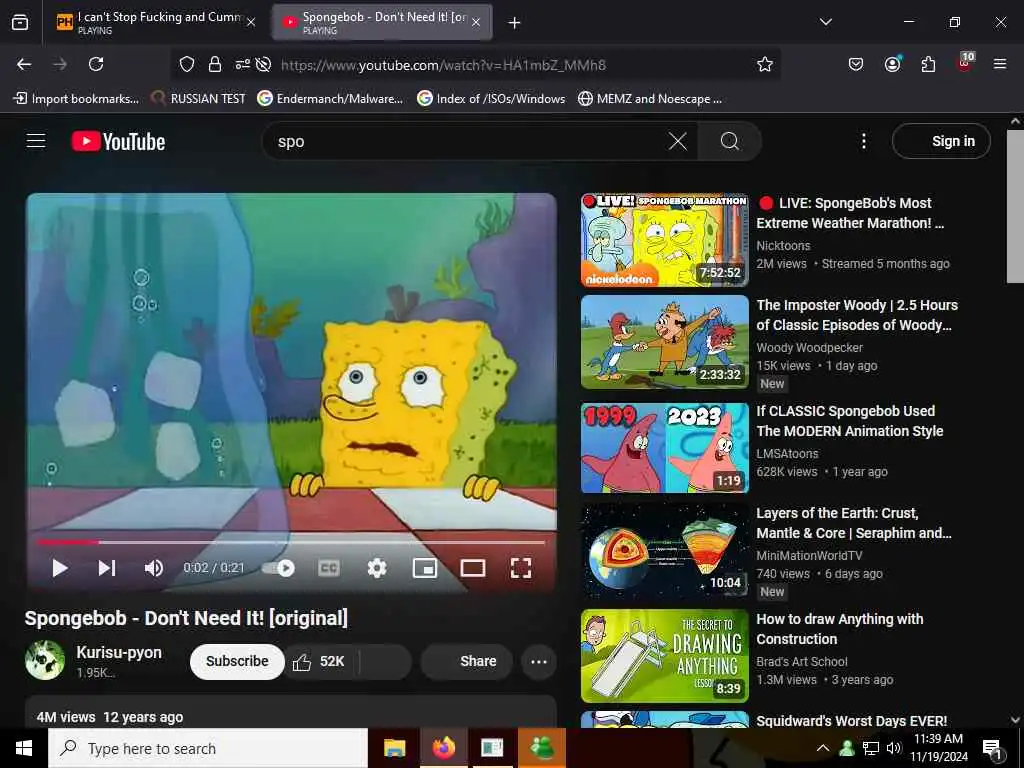Screen dimensions: 1024x768
Task: Clear the YouTube search text
Action: (678, 141)
